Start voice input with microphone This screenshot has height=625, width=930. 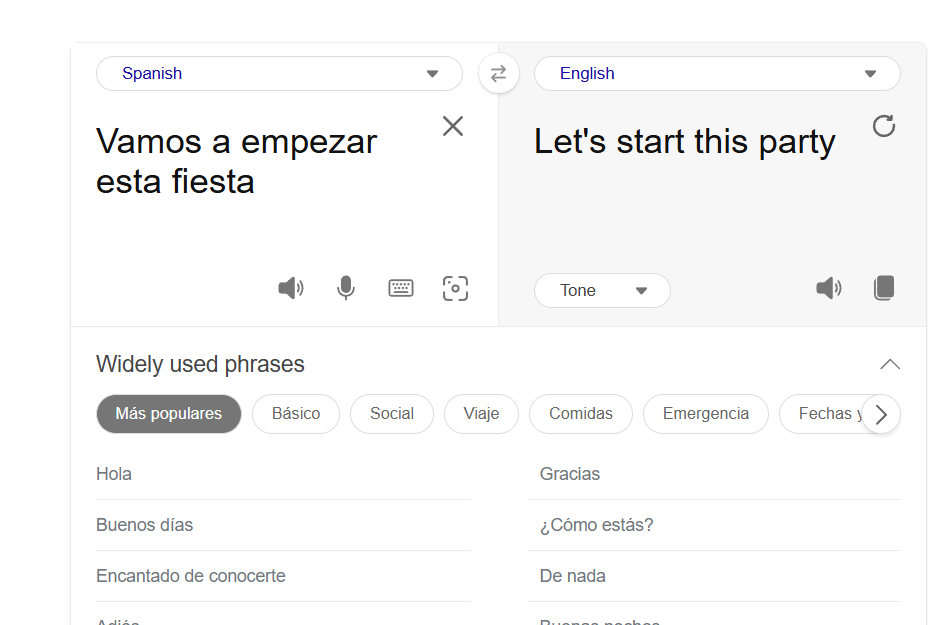[x=346, y=289]
